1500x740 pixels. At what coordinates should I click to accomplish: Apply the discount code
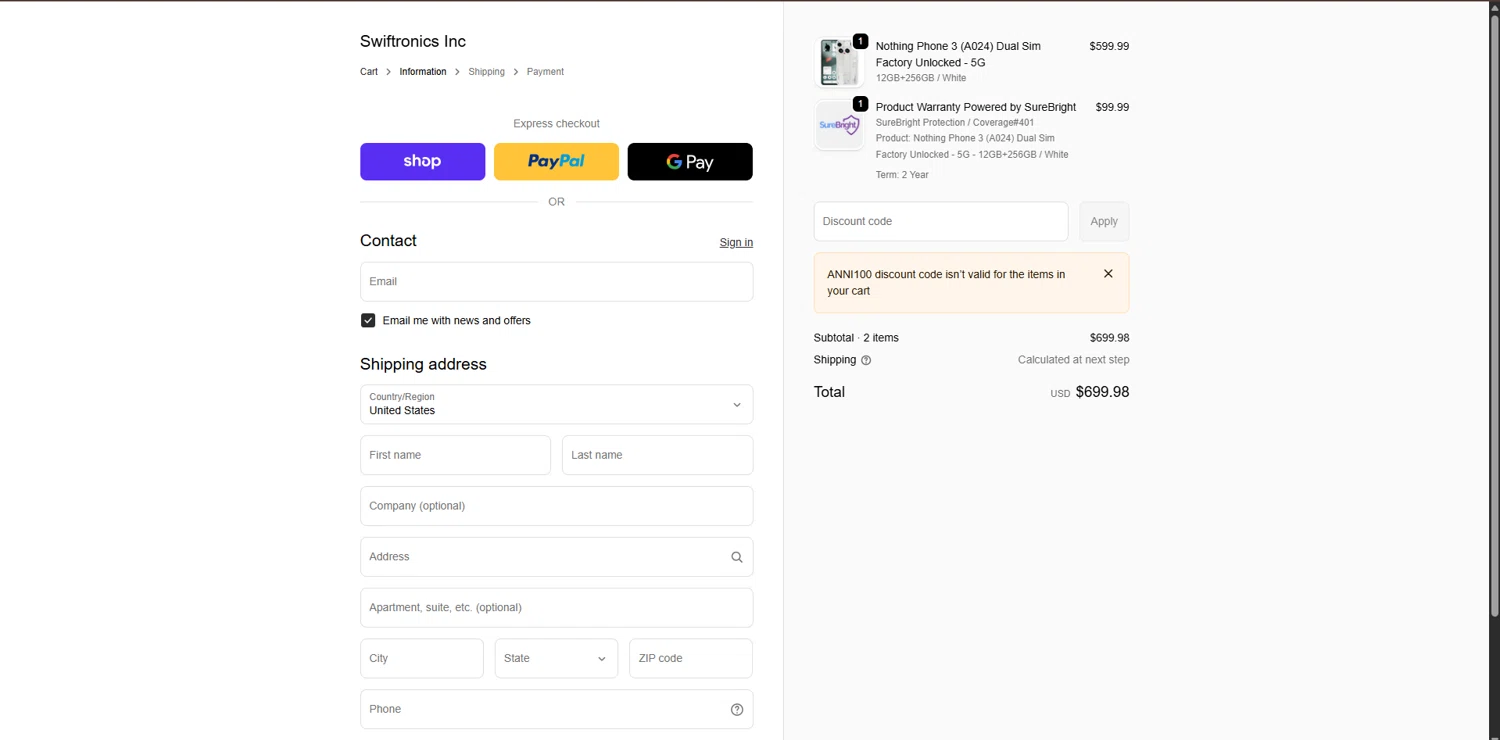1104,222
